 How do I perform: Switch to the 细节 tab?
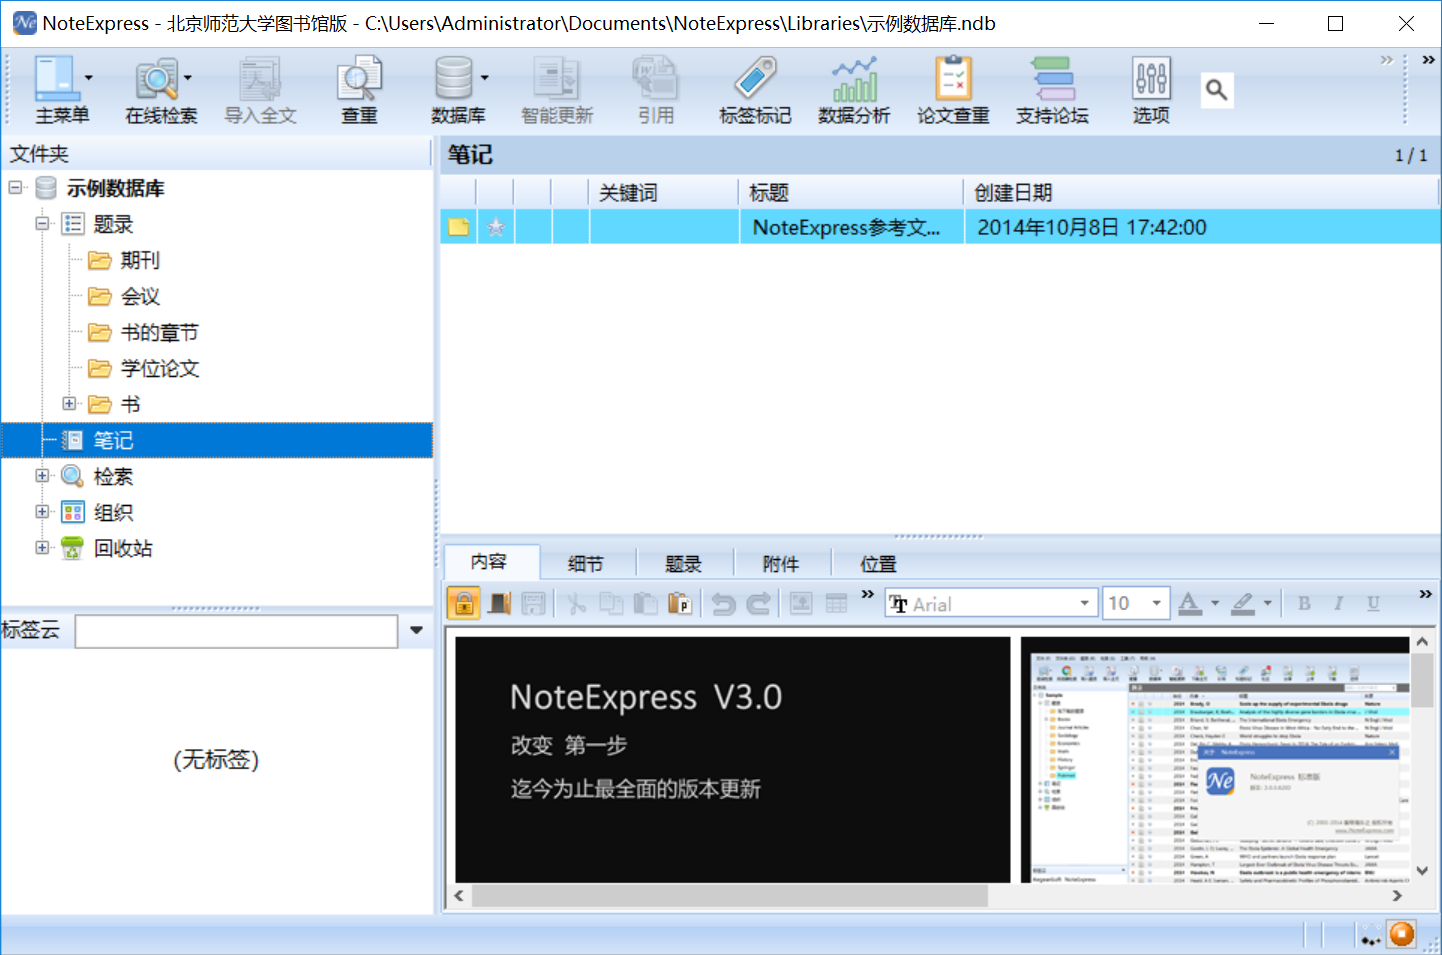(x=586, y=564)
